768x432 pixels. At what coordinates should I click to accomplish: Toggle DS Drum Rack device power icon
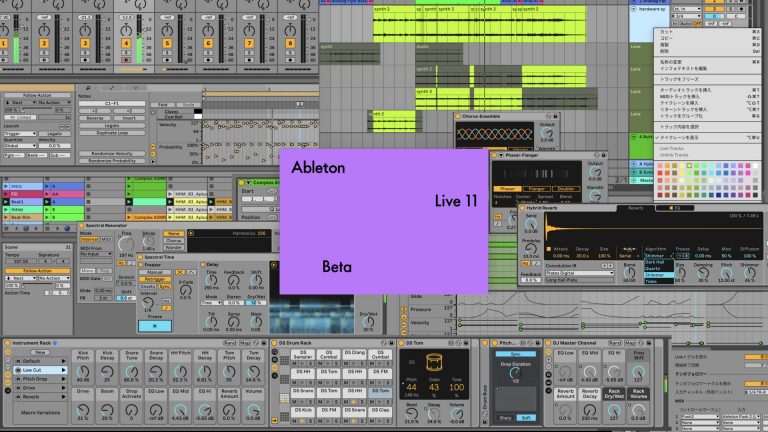click(274, 343)
